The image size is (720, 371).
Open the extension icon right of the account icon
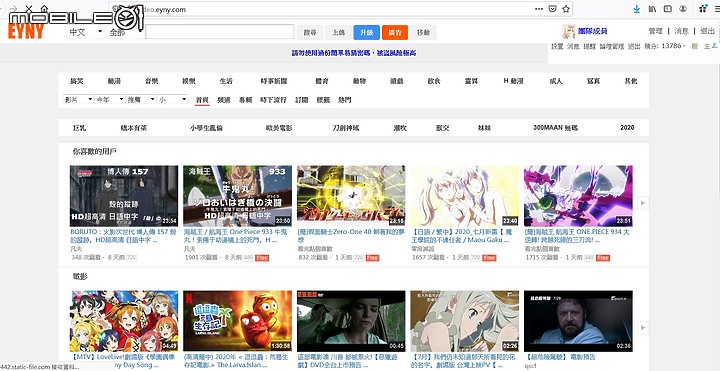[x=703, y=9]
